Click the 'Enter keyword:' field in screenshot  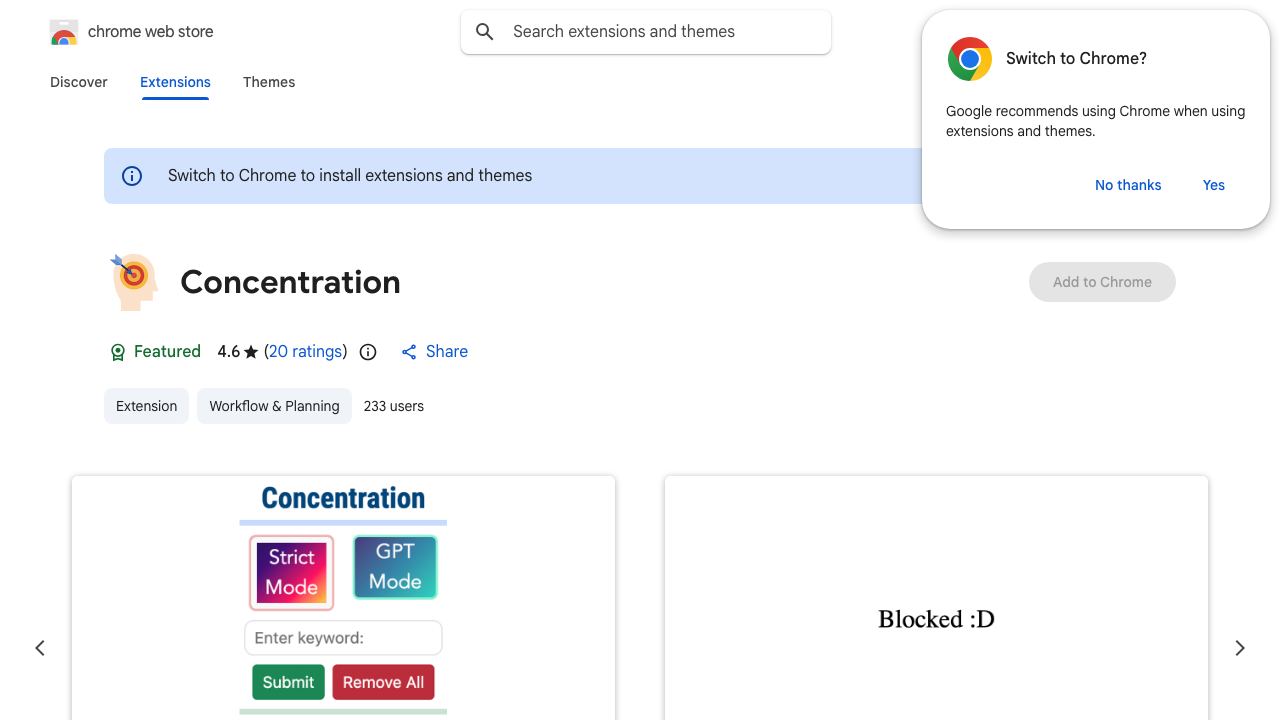343,638
